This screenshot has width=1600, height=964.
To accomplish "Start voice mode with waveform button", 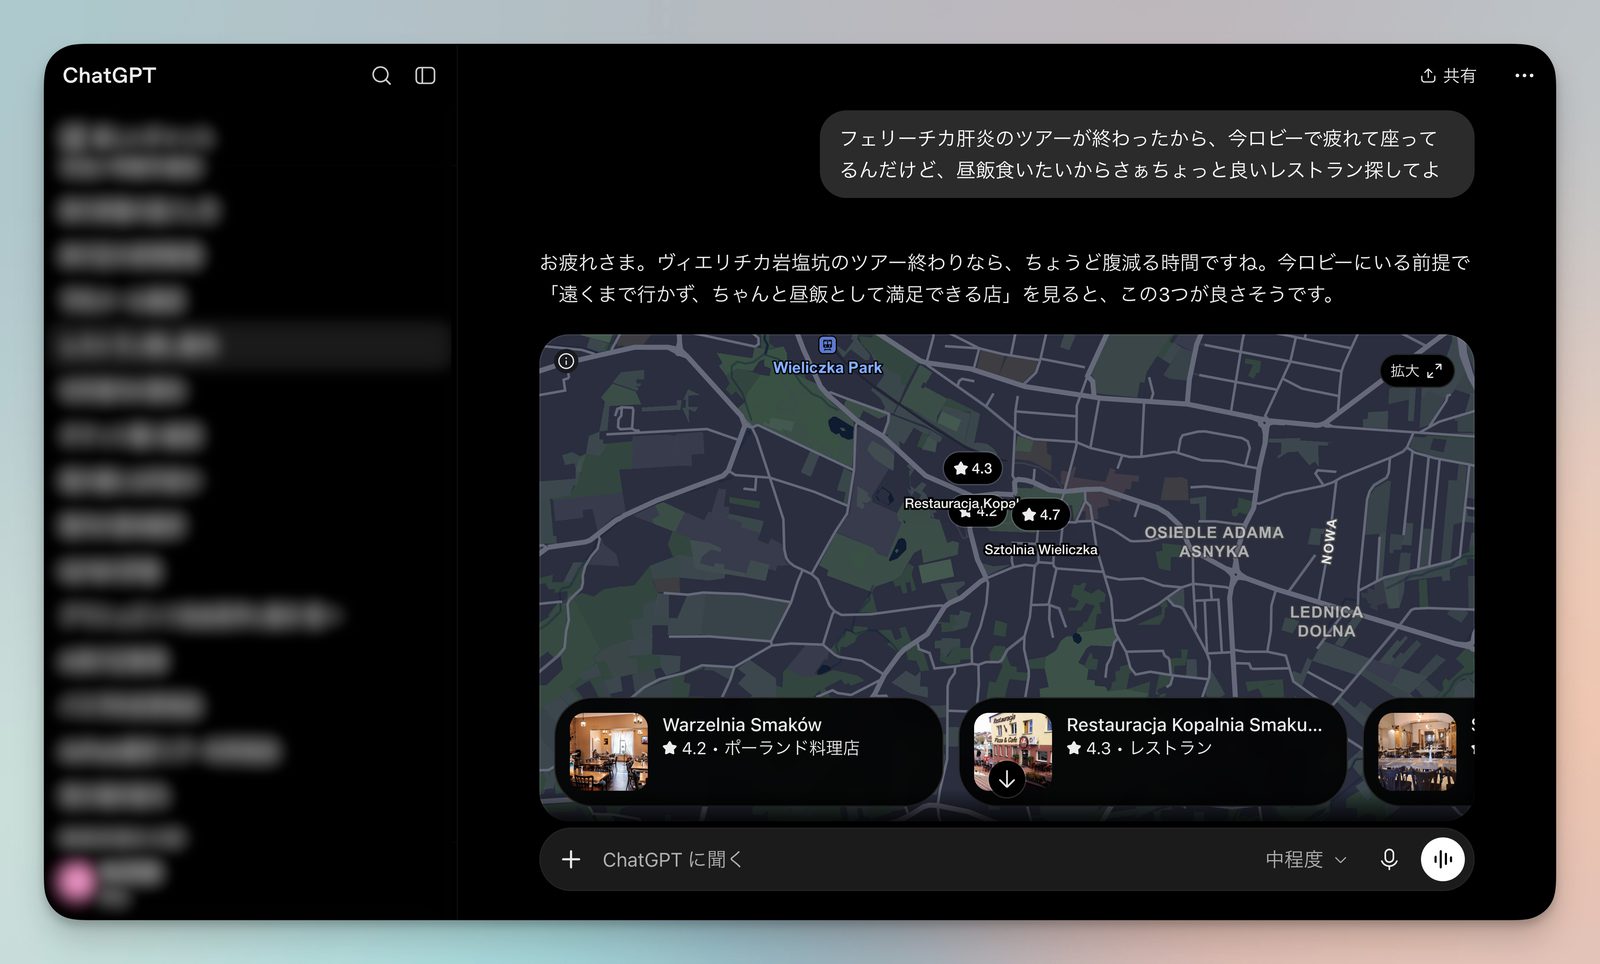I will [x=1443, y=860].
